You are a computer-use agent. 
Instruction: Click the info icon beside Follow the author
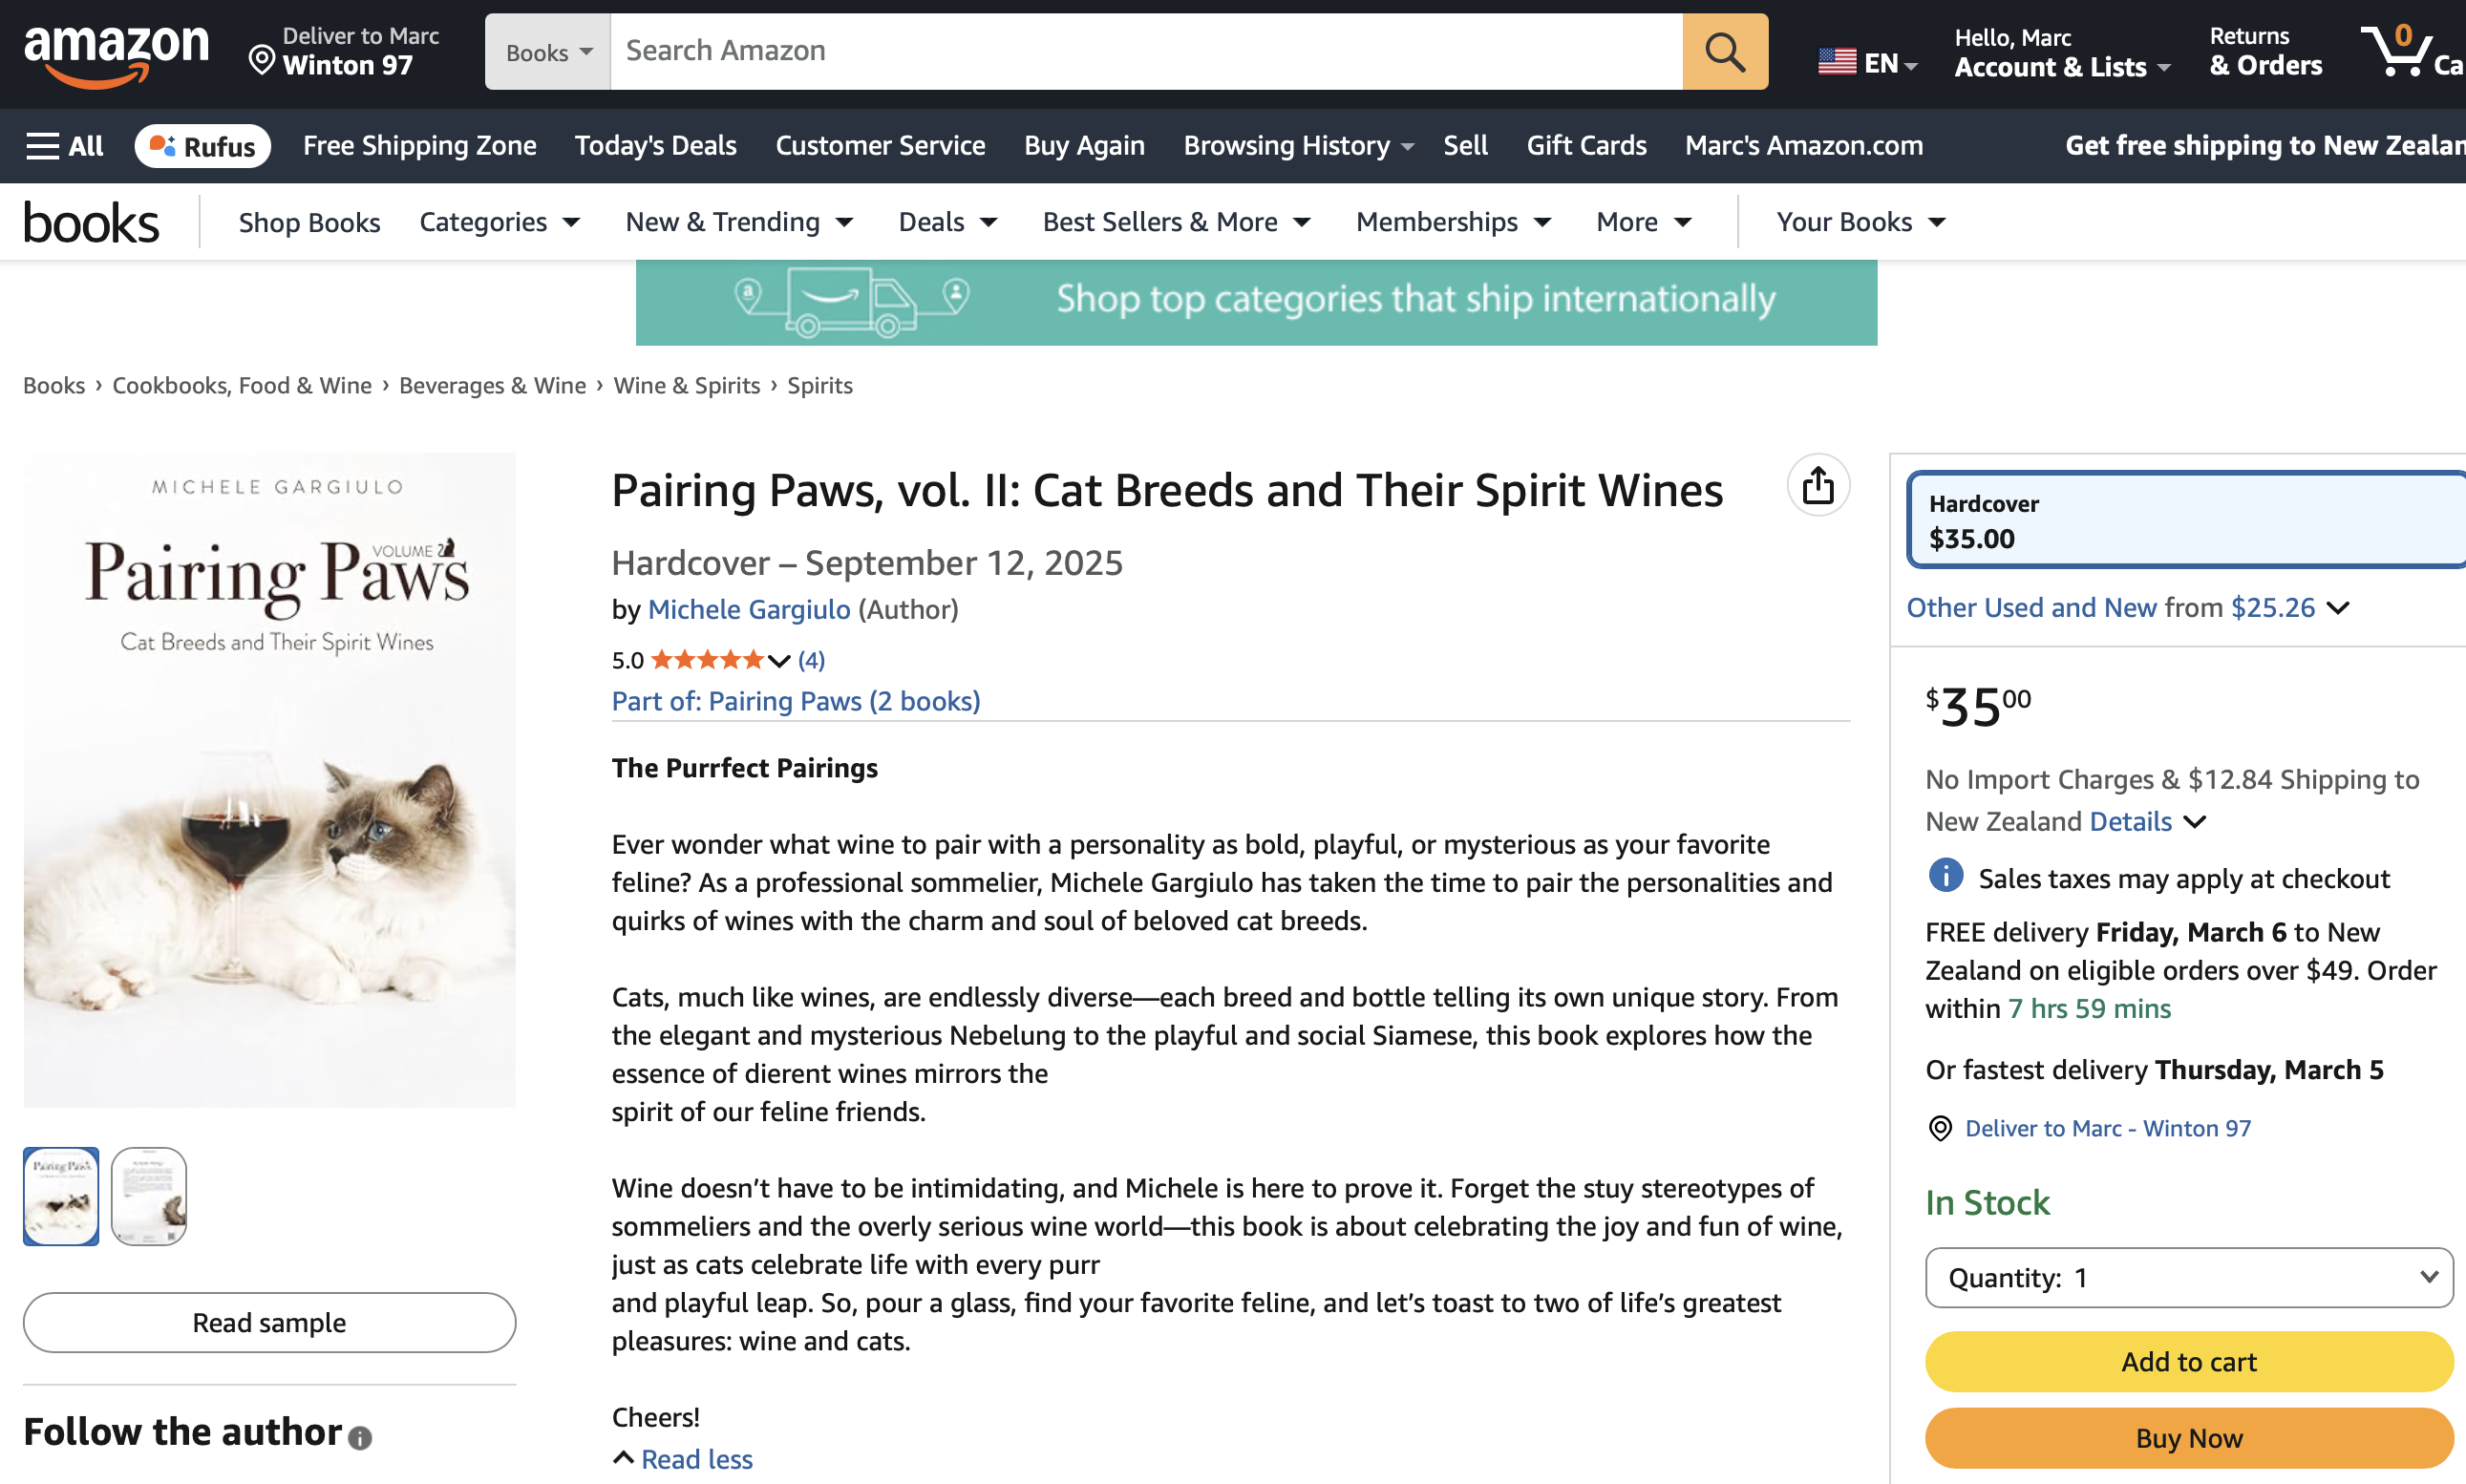coord(360,1438)
